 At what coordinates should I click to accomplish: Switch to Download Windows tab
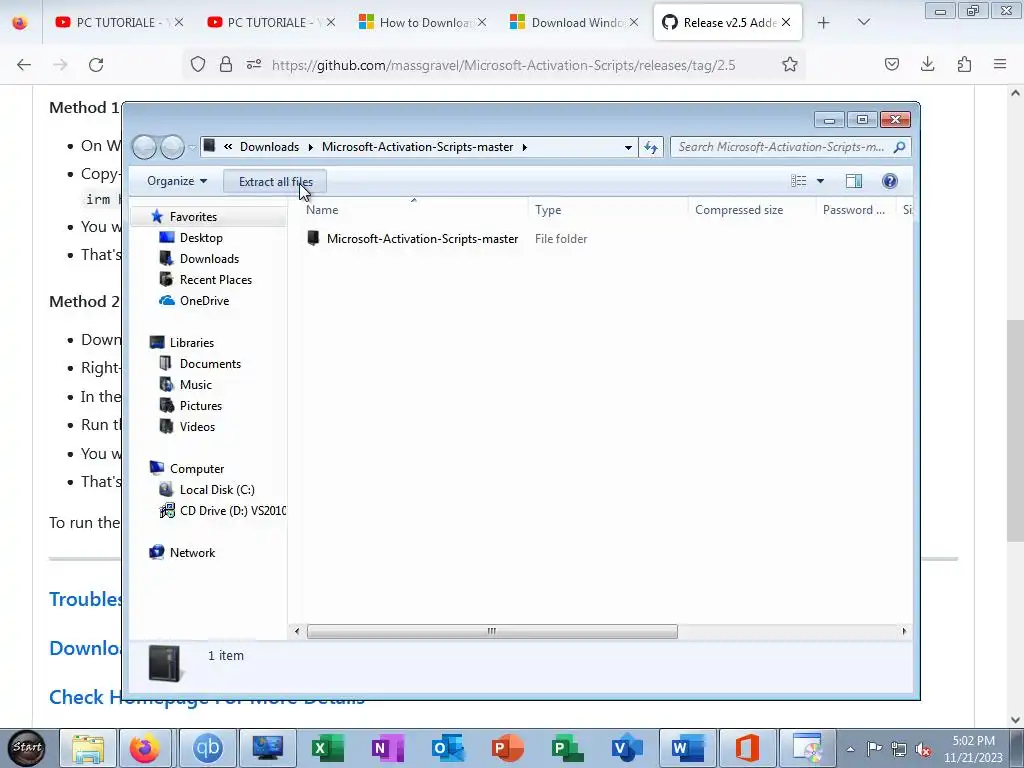[577, 22]
